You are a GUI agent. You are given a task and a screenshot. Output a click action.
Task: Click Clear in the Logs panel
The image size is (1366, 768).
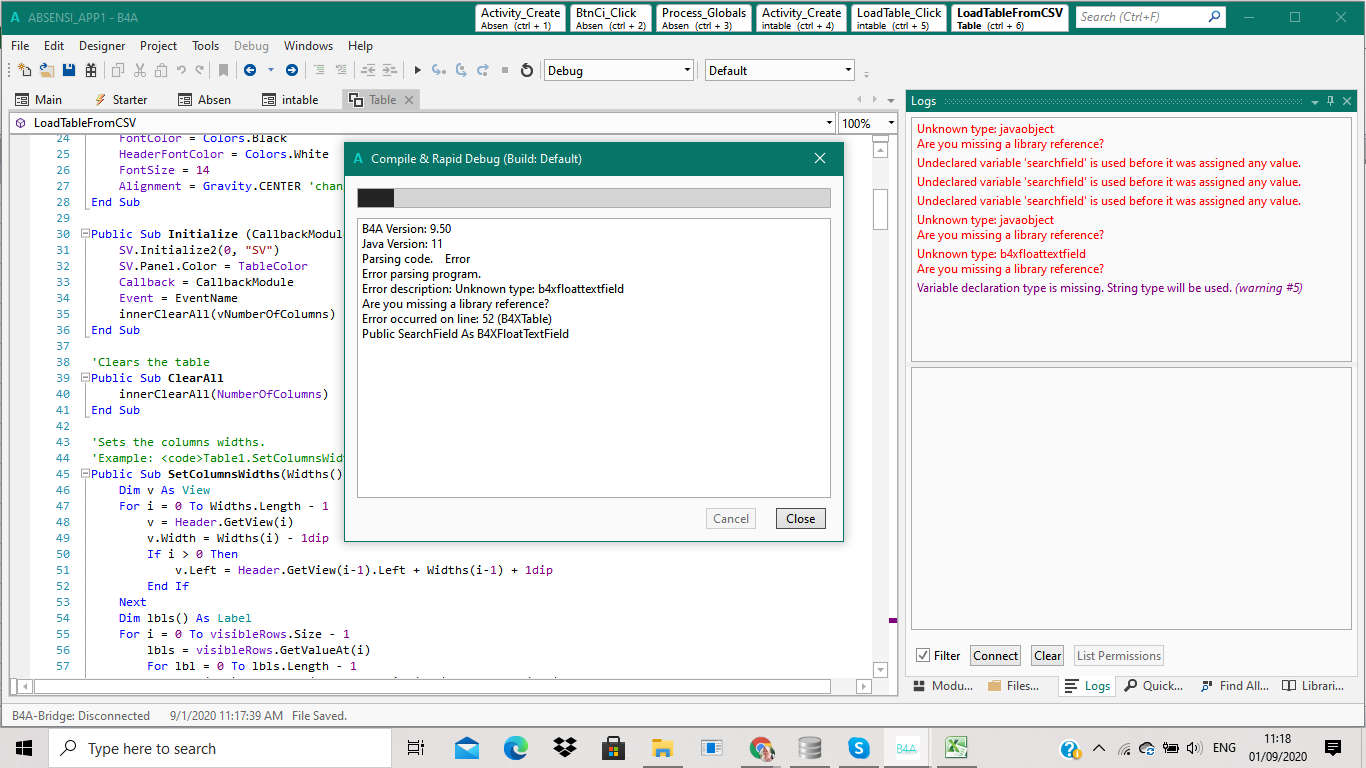1047,656
